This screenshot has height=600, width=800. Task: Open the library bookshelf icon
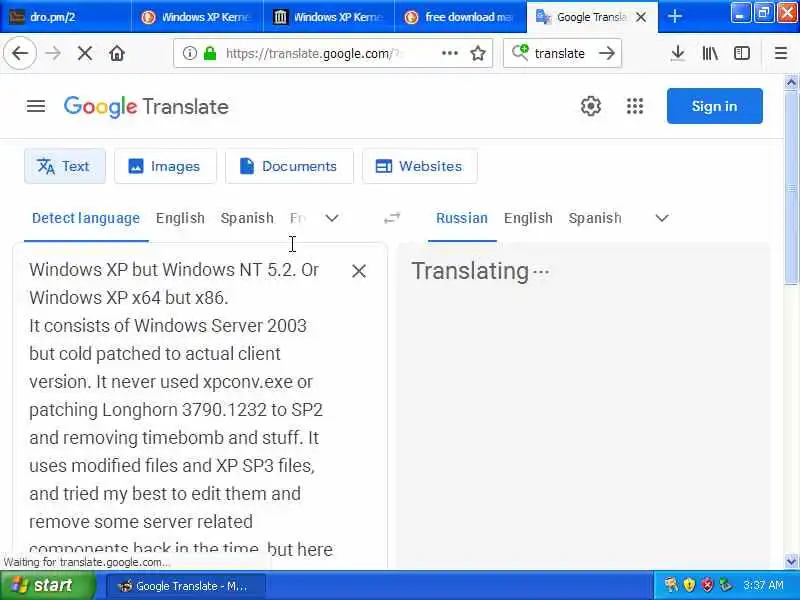tap(710, 53)
